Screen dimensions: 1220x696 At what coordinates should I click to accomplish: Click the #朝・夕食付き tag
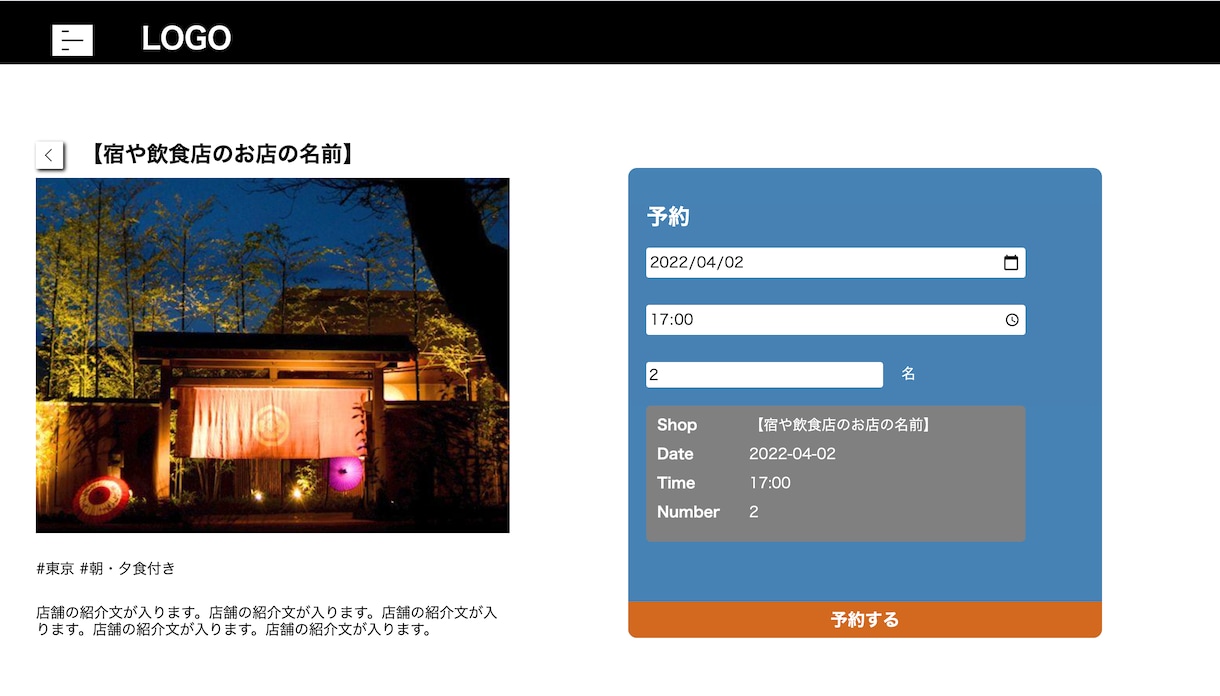[128, 569]
